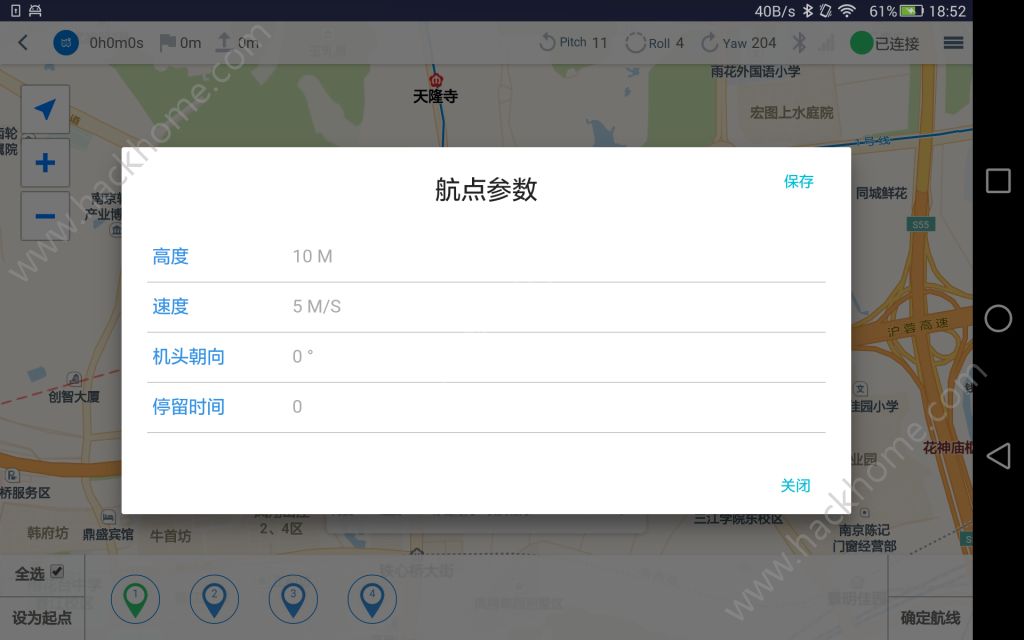Zoom out the map with minus button

click(x=45, y=216)
